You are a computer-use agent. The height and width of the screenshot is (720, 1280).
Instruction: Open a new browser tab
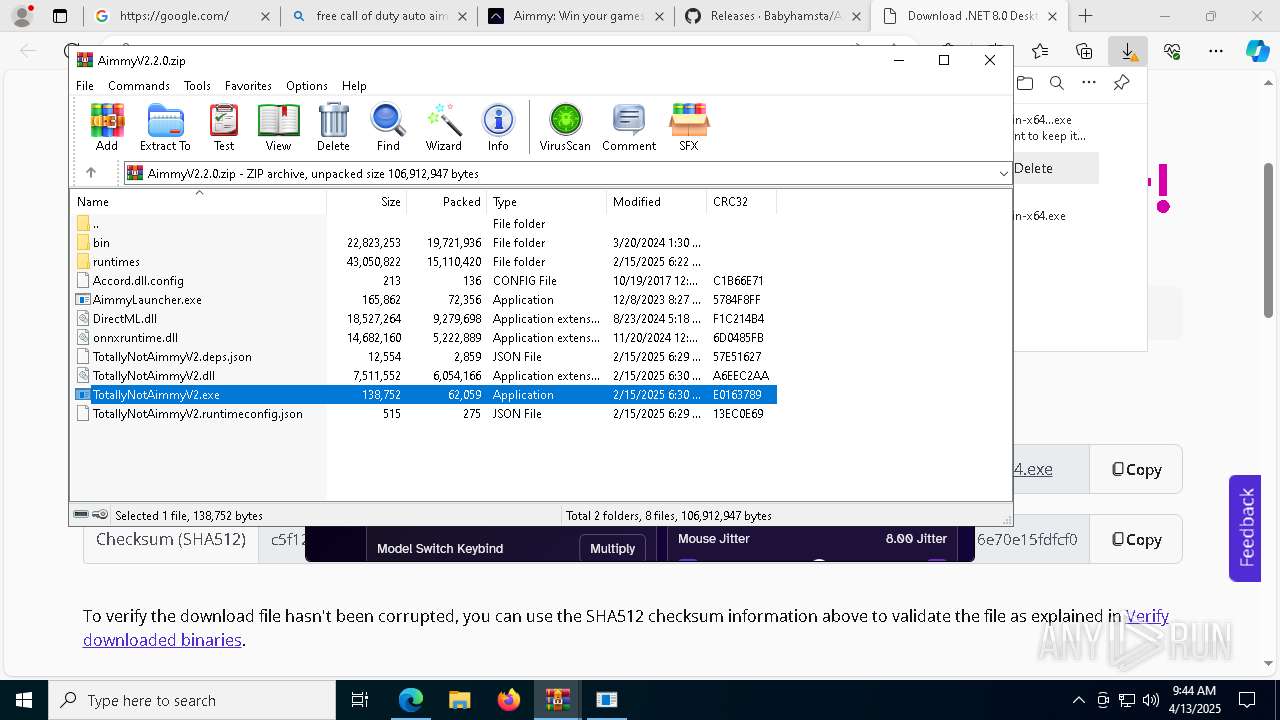click(1086, 16)
